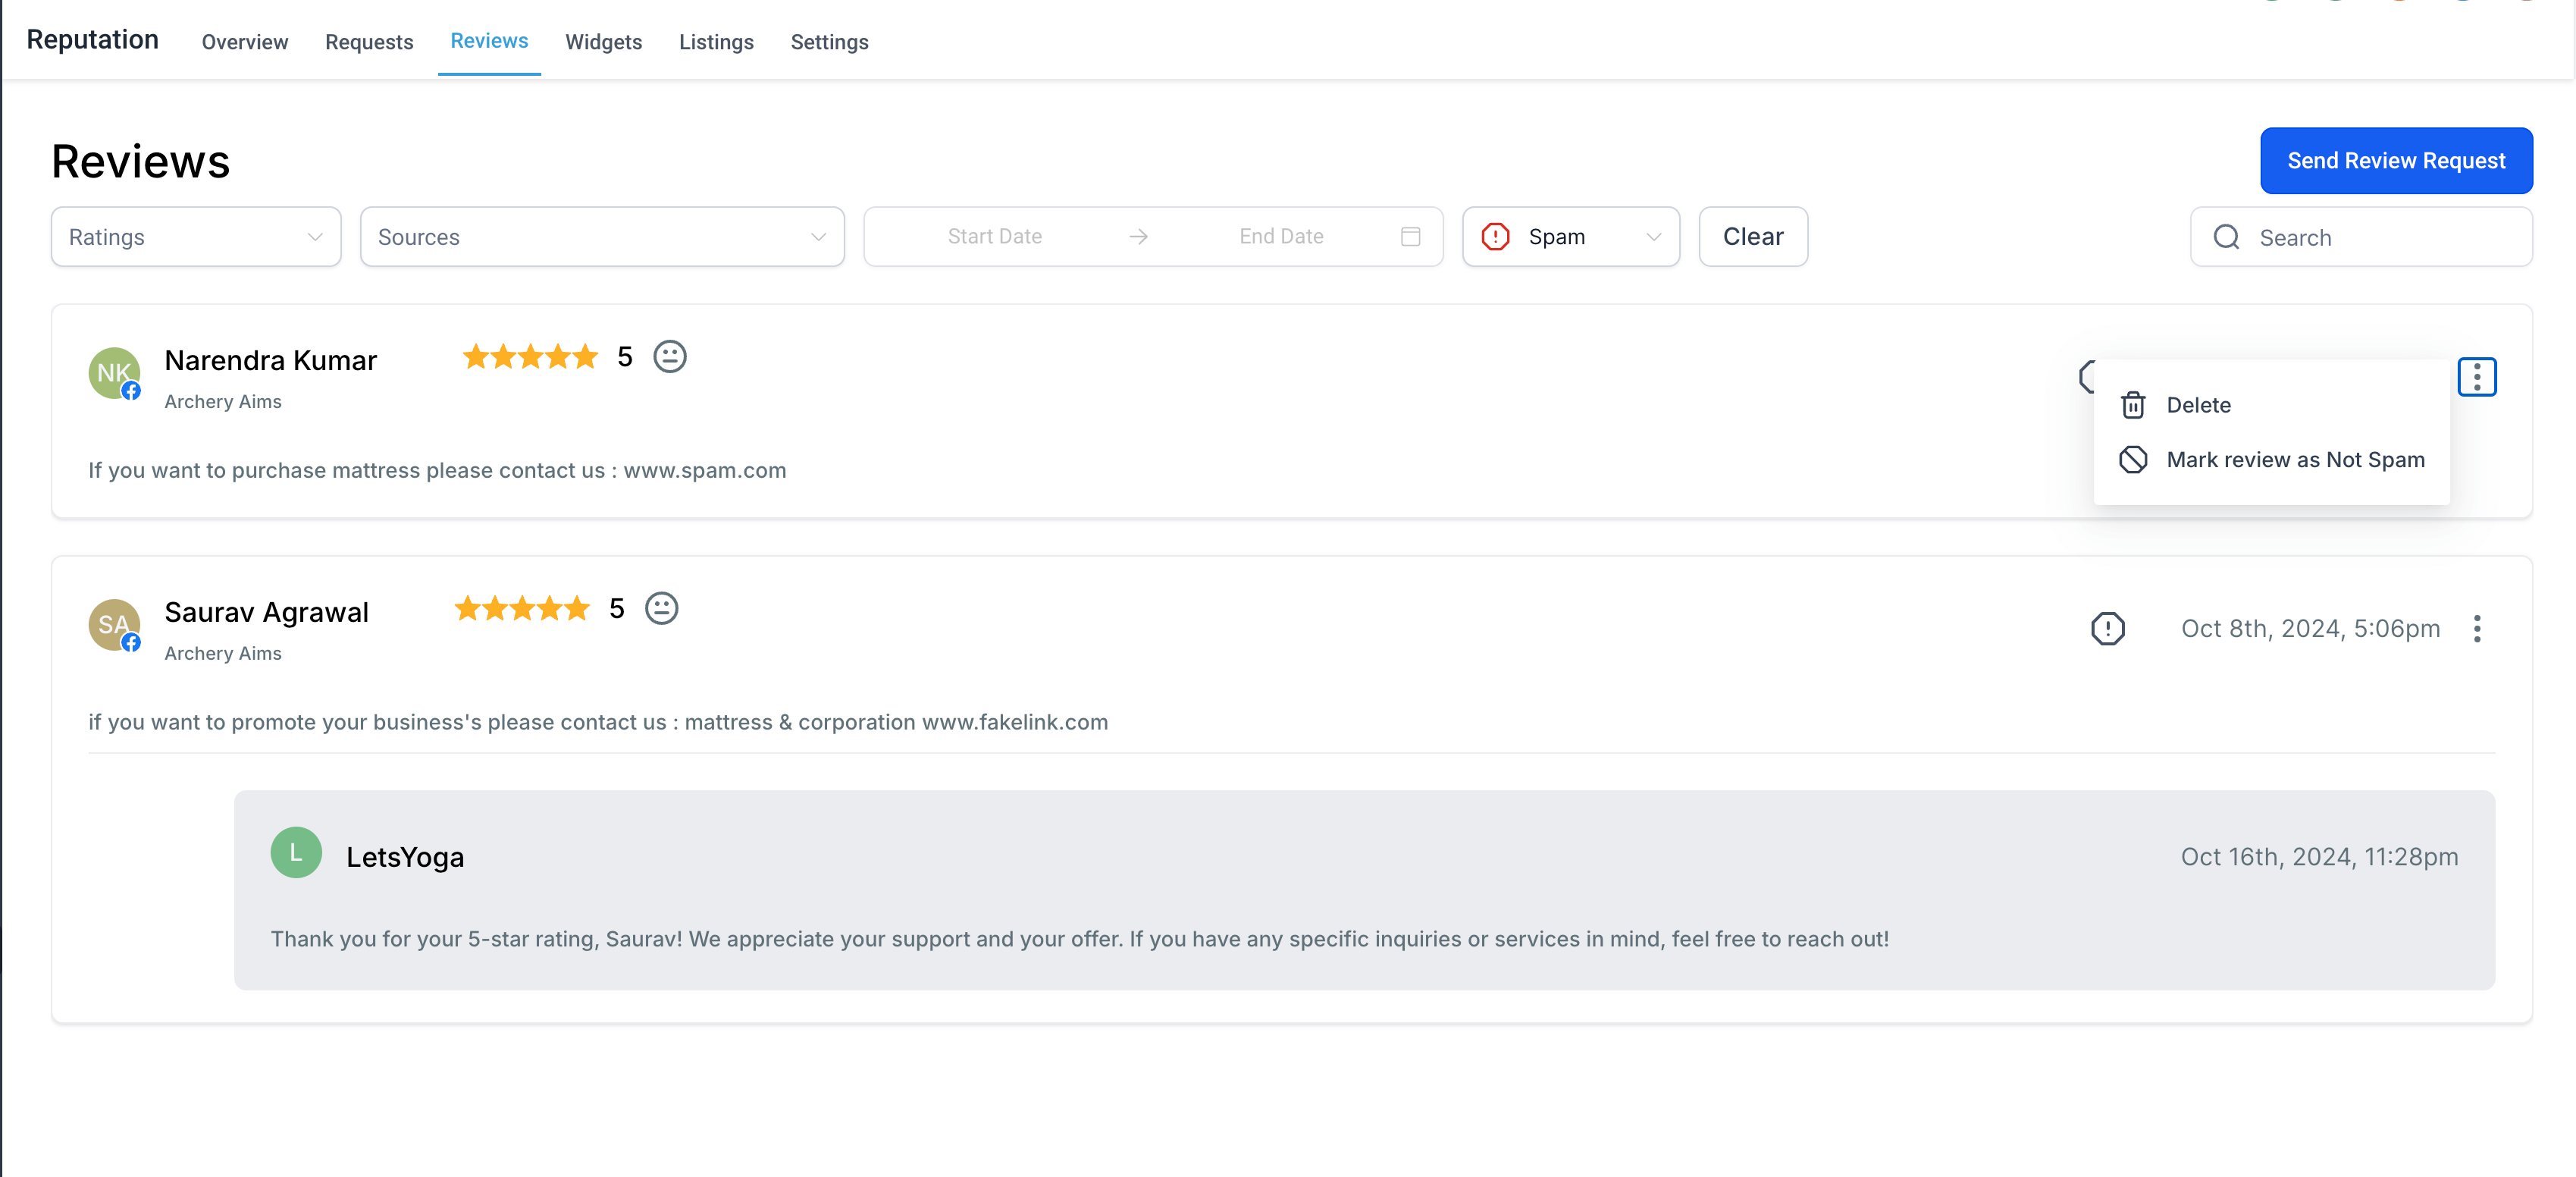Open the Listings tab
Screen dimensions: 2576x1177
716,42
